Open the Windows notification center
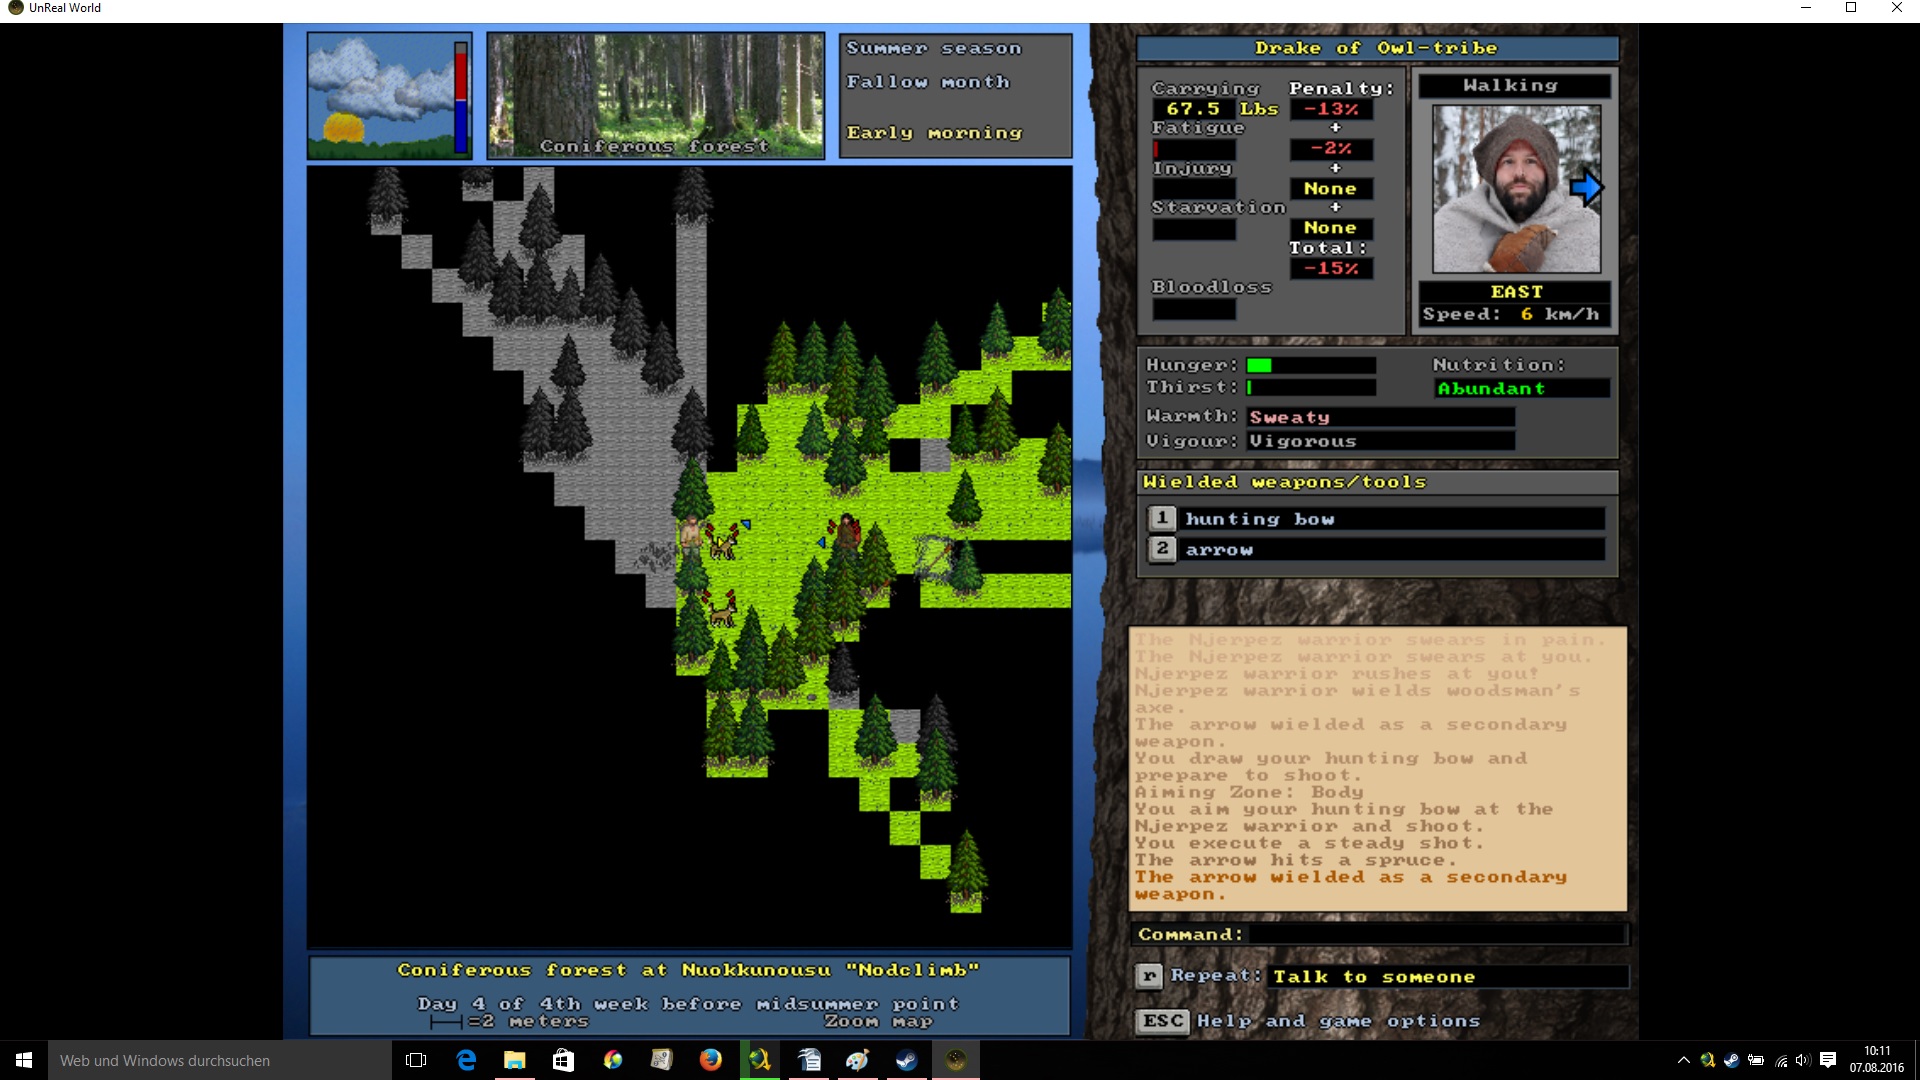 1828,1060
